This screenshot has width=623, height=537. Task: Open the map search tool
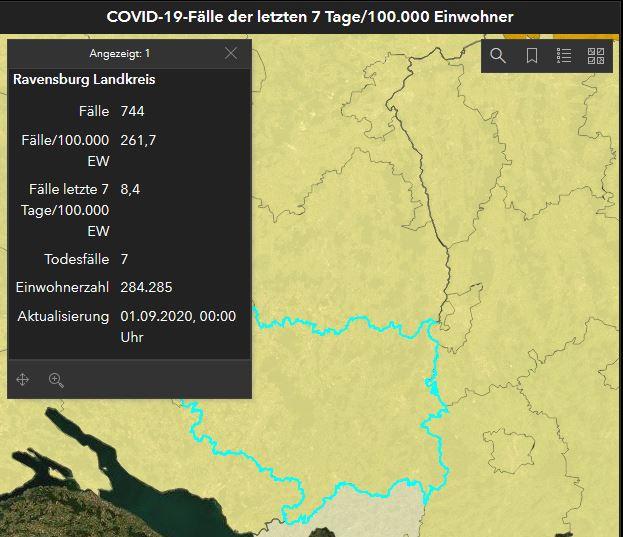coord(498,56)
